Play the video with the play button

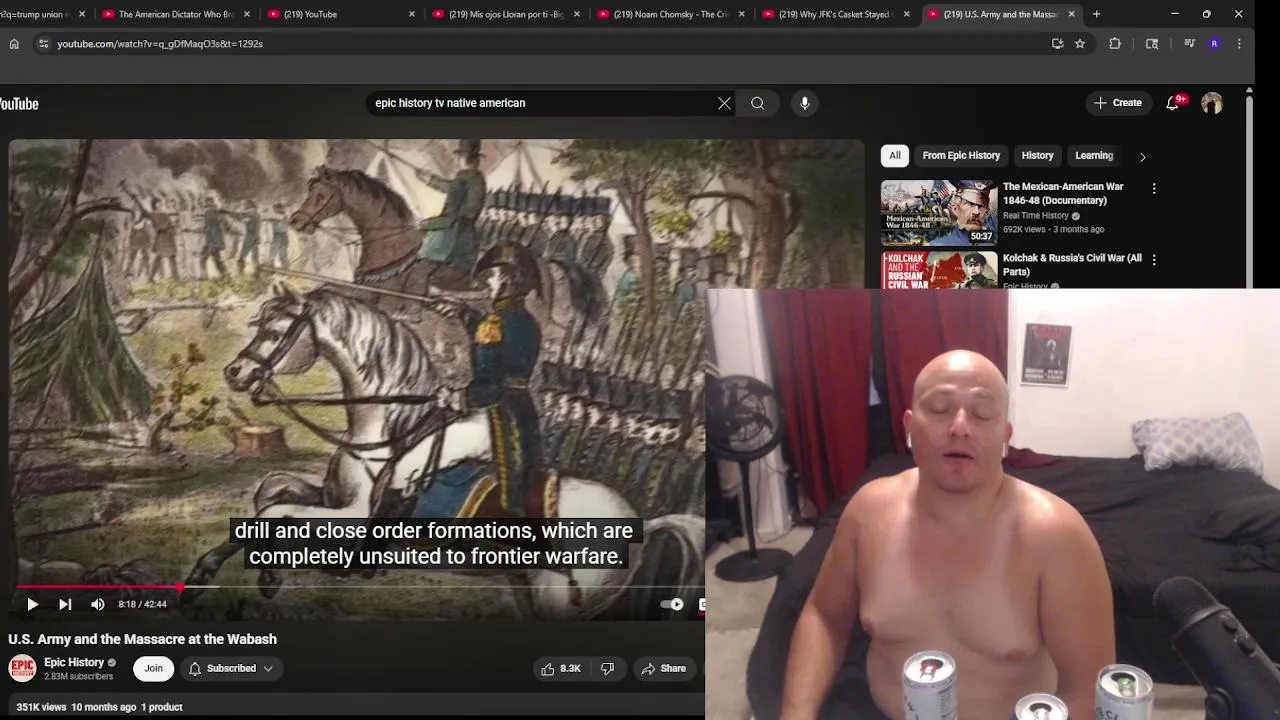pos(32,604)
